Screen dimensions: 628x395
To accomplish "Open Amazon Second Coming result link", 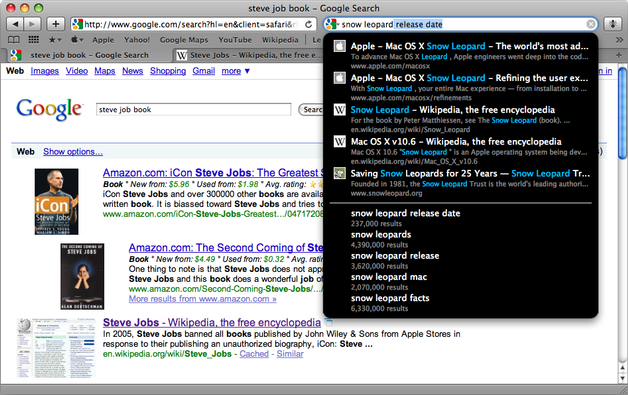I will click(225, 248).
